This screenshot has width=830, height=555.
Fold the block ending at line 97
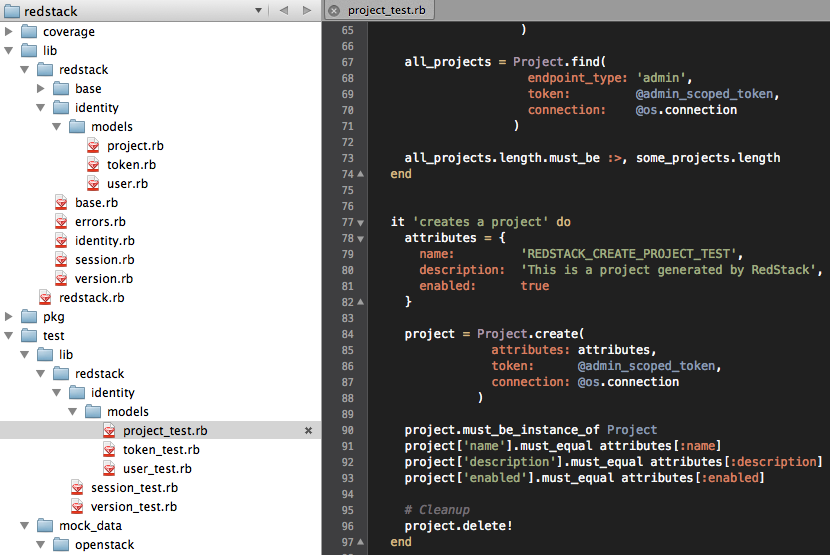tap(360, 542)
